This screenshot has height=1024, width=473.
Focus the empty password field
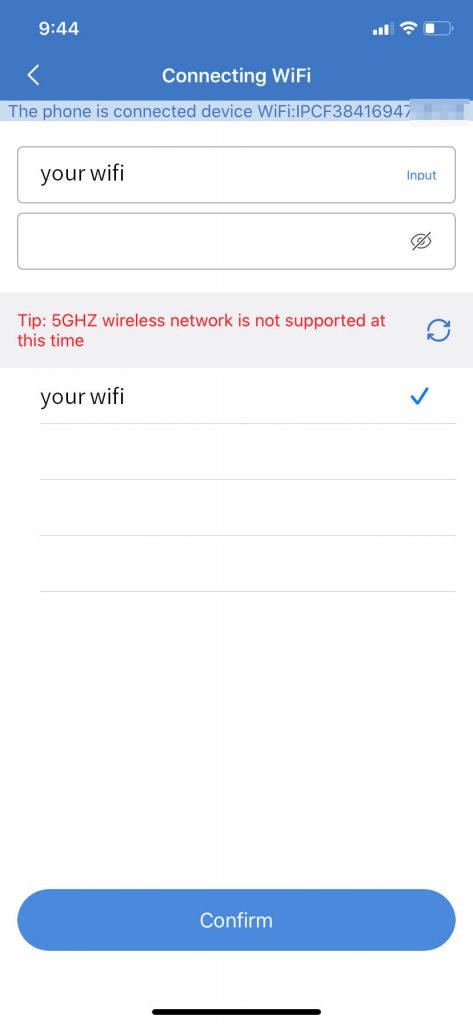pos(236,241)
